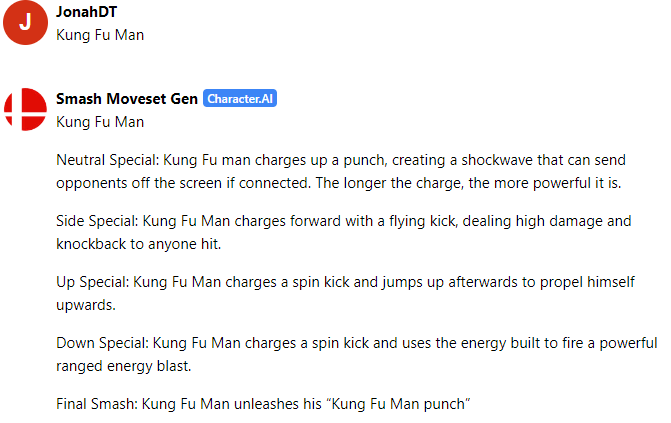
Task: Select the Neutral Special paragraph
Action: (341, 171)
